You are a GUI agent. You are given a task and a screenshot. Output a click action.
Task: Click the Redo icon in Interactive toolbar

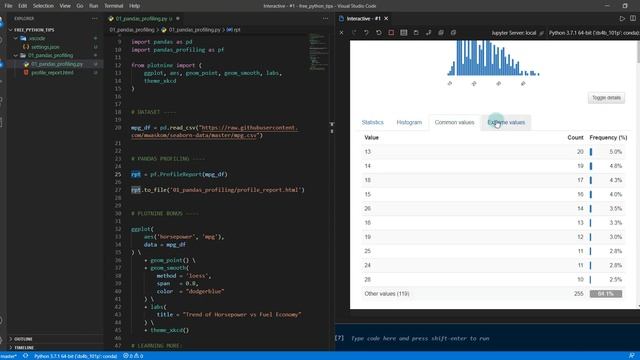(x=354, y=33)
